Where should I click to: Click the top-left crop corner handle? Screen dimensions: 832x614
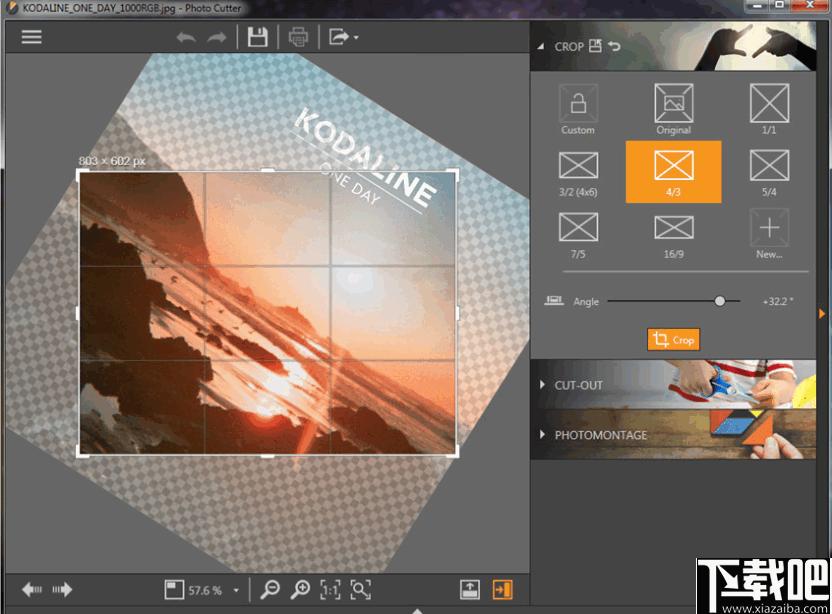[x=80, y=172]
